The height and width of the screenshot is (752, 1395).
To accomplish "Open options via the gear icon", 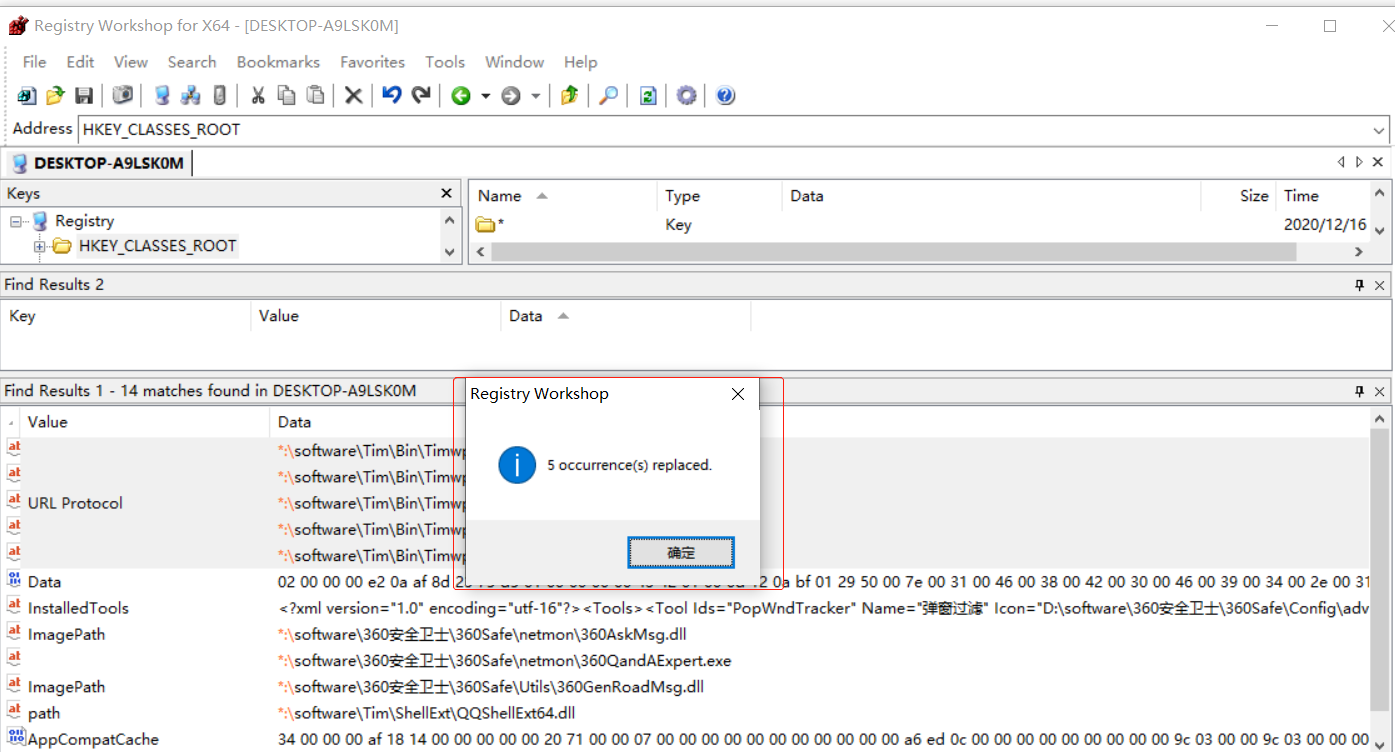I will 686,96.
